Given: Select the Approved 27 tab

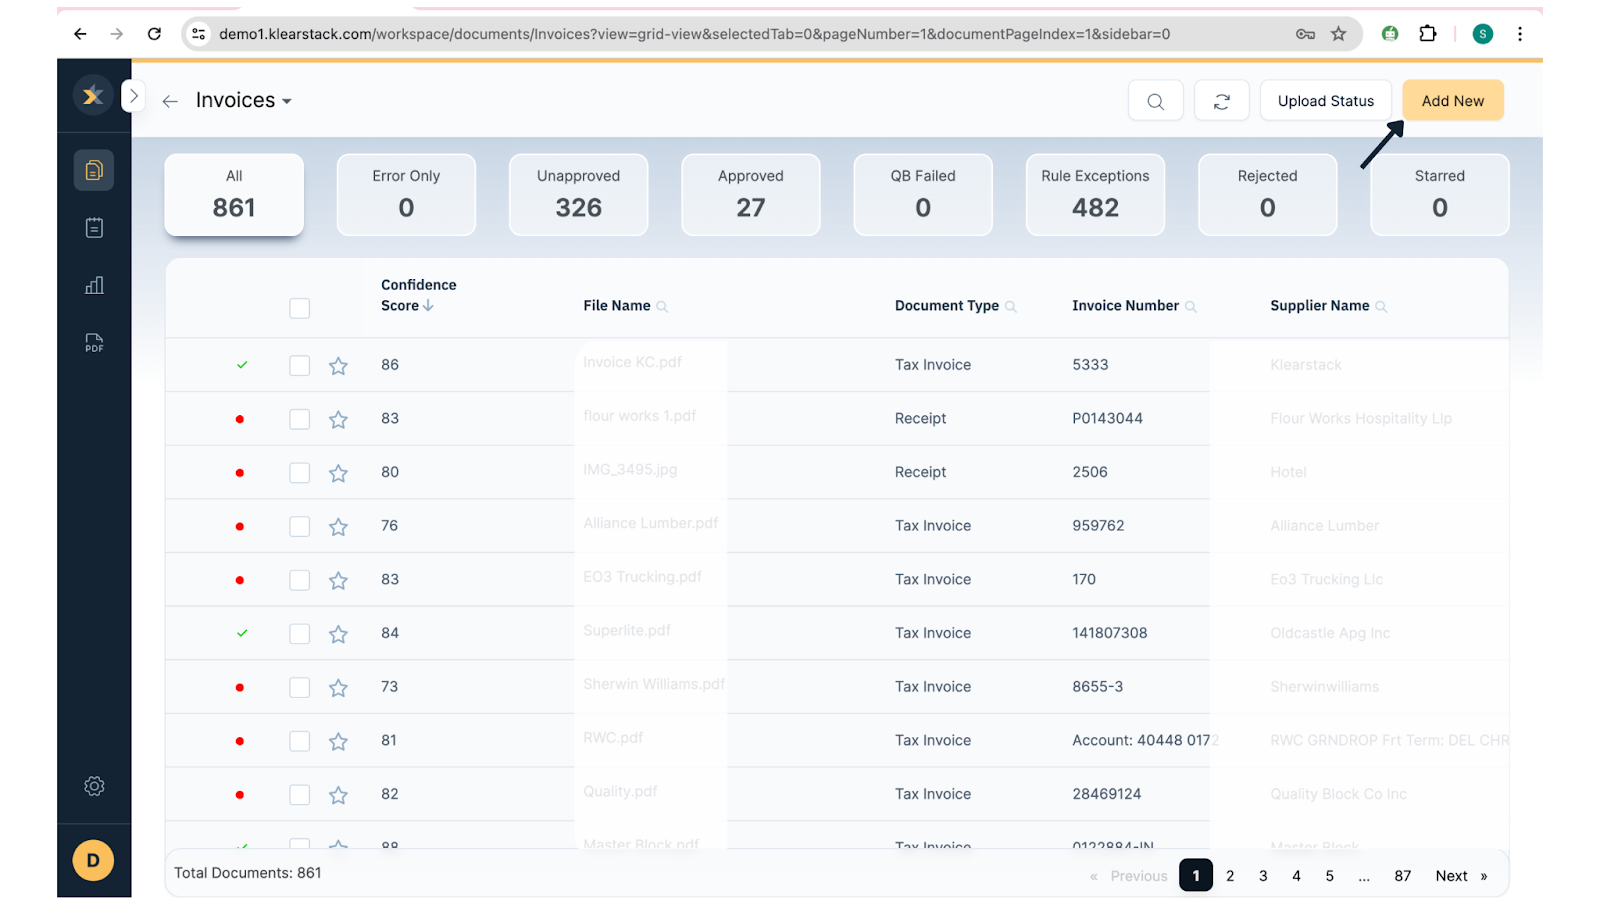Looking at the screenshot, I should pos(751,195).
